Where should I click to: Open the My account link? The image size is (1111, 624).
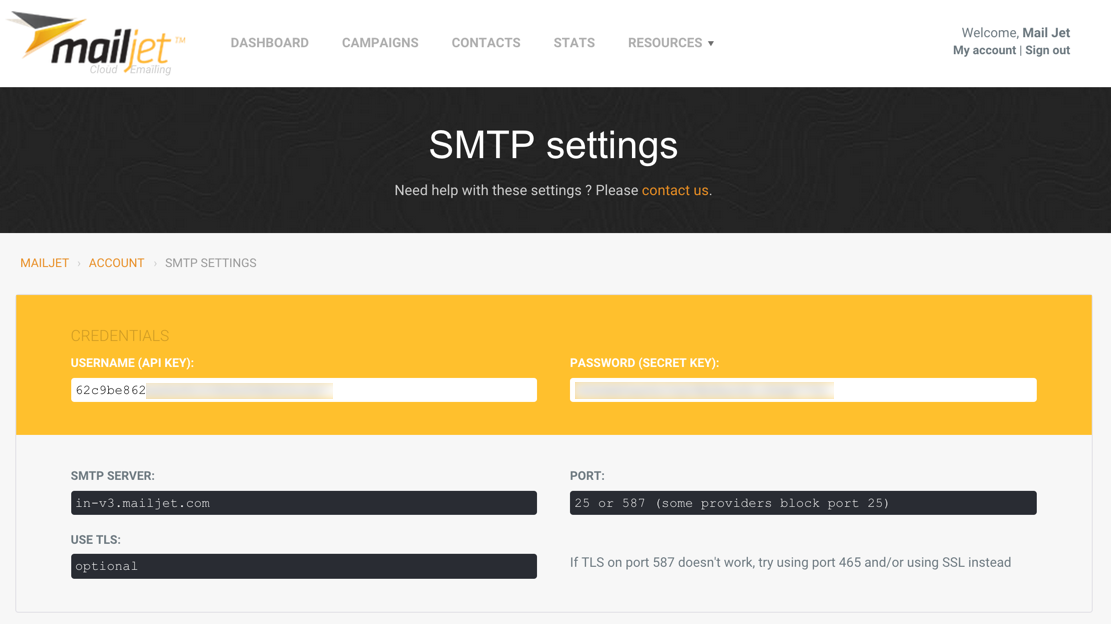click(984, 50)
